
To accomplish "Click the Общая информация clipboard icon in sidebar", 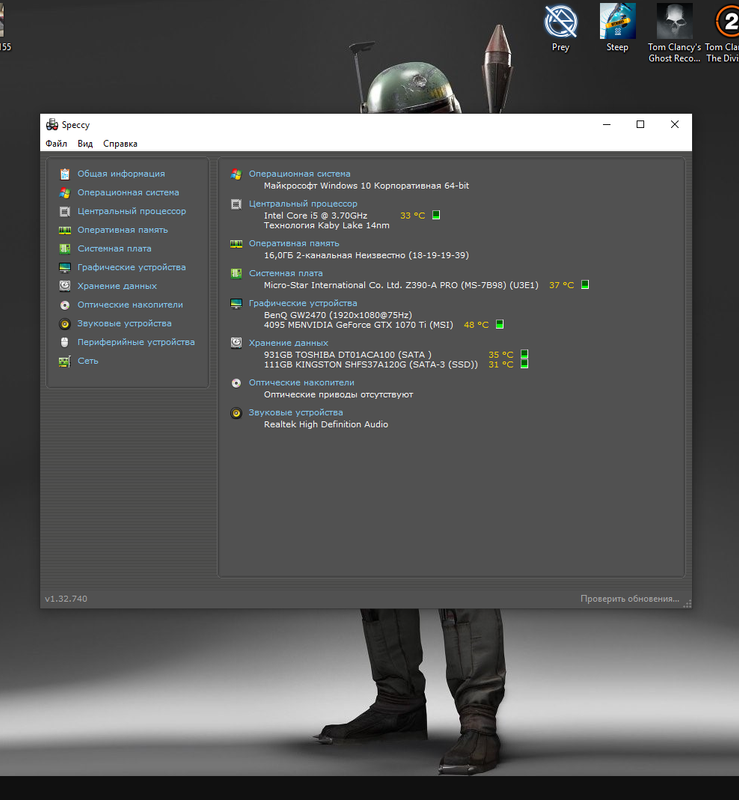I will point(65,174).
